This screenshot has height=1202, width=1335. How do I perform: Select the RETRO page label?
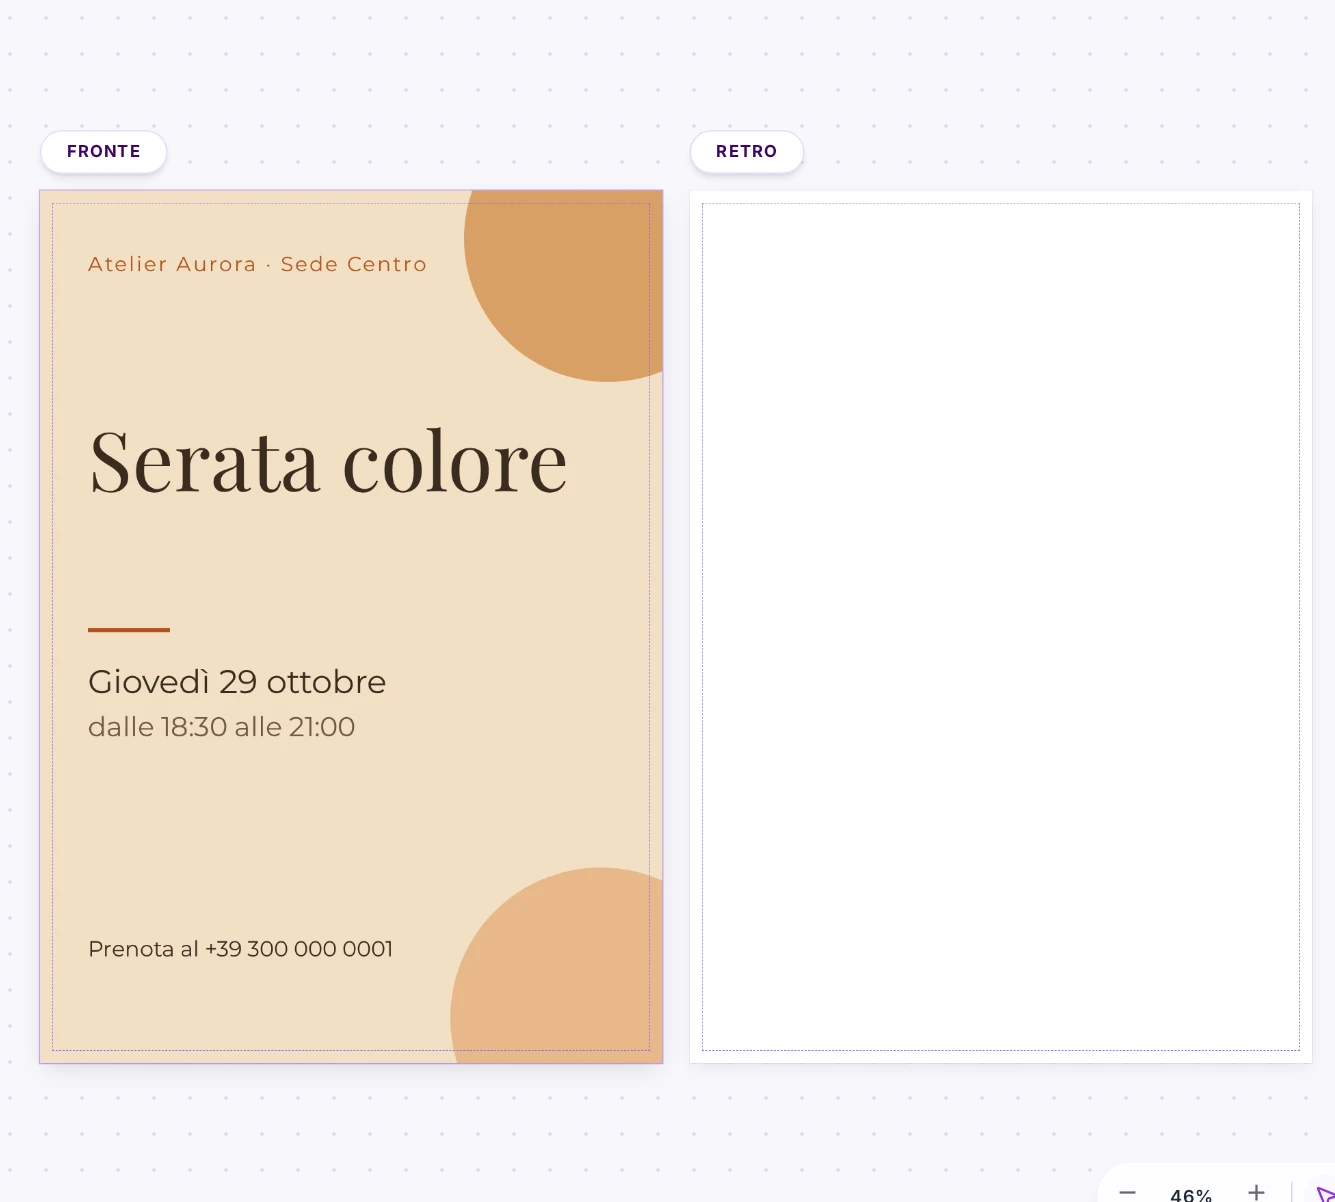coord(746,152)
